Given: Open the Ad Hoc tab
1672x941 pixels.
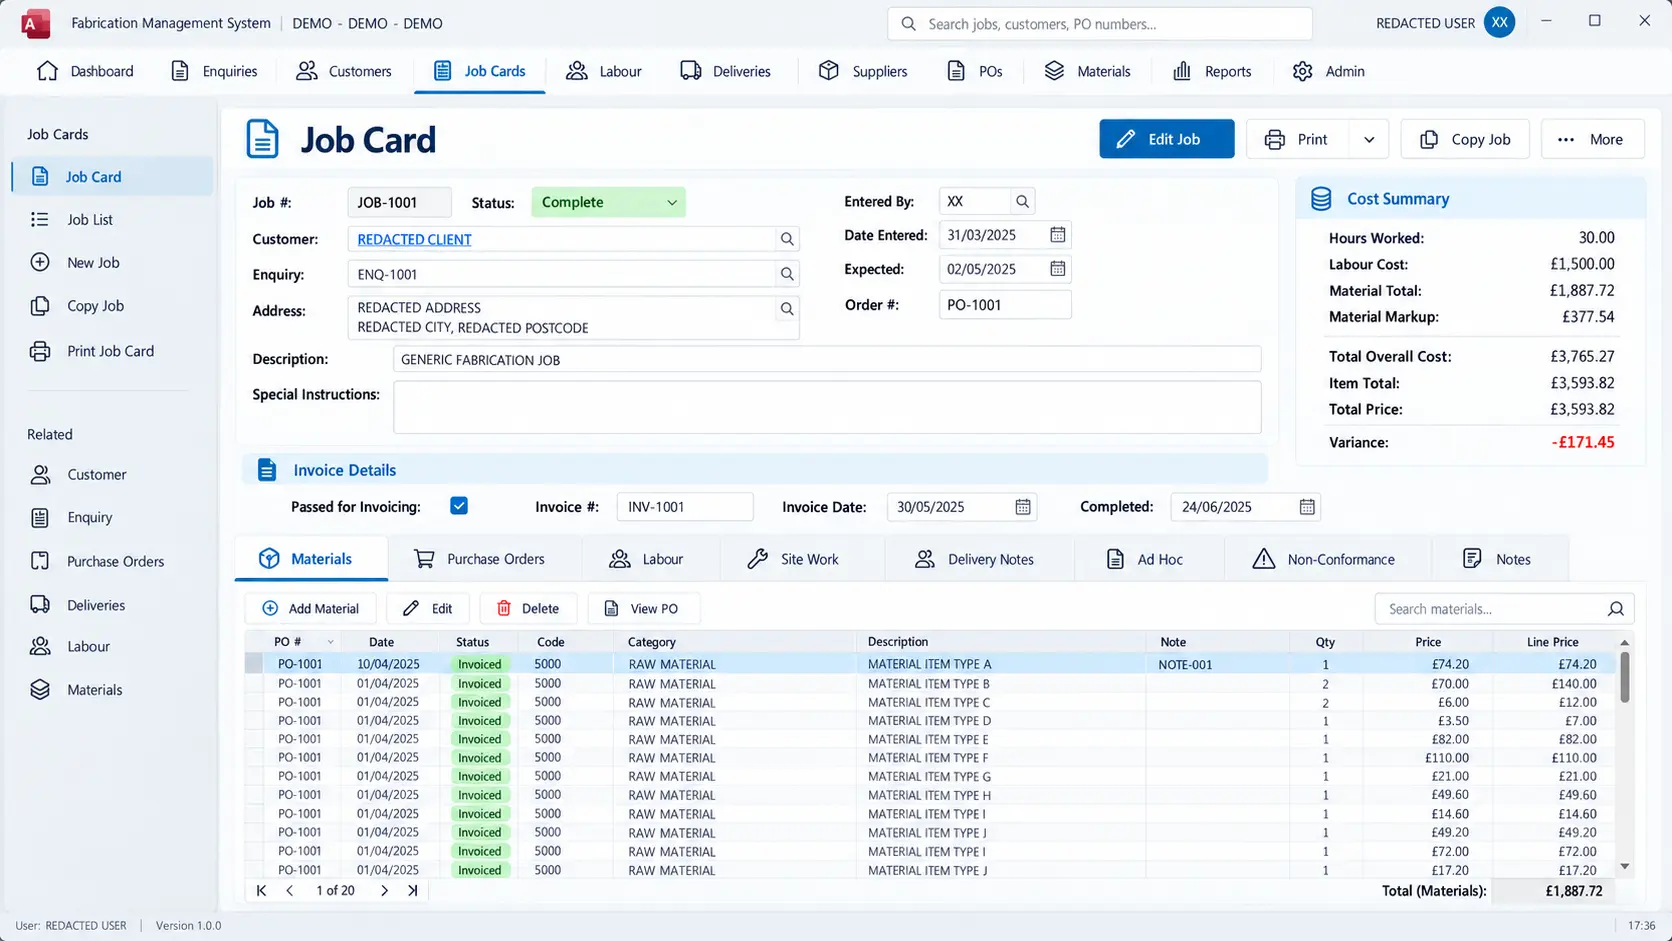Looking at the screenshot, I should (x=1145, y=559).
